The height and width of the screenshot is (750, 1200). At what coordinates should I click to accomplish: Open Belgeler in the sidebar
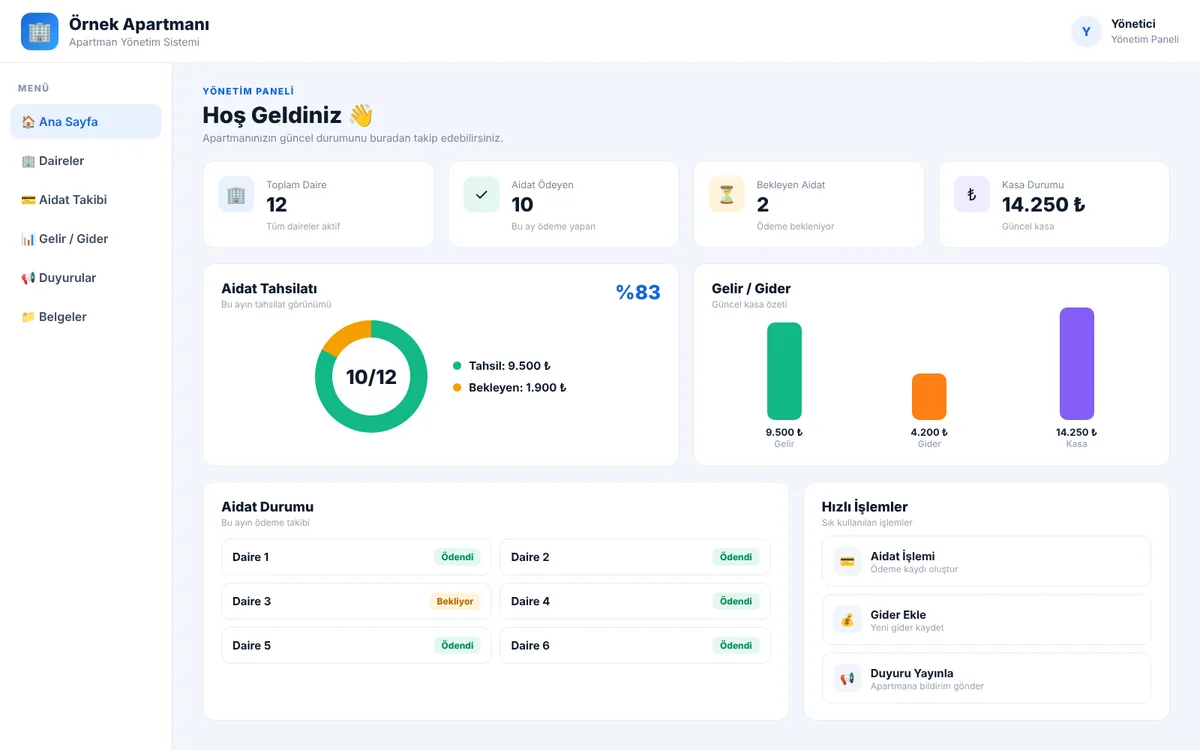86,317
